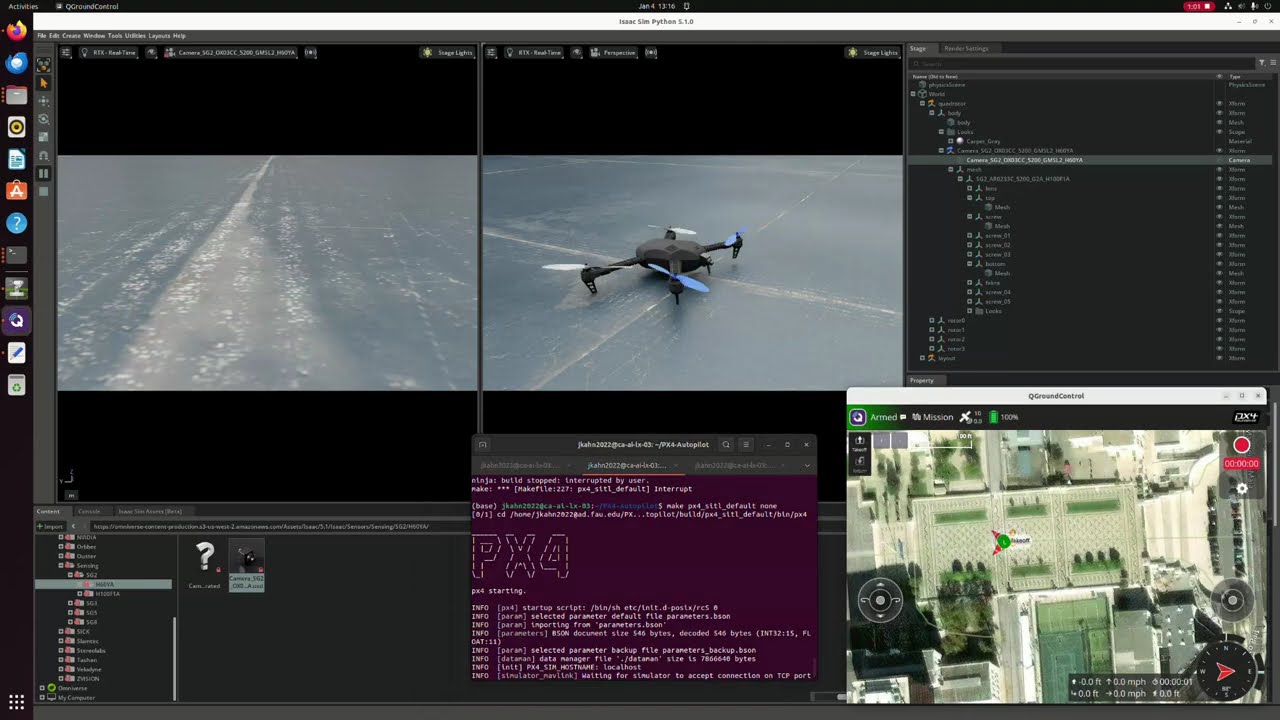Expand the Velodyne folder in Content browser
Screen dimensions: 1280x720
pyautogui.click(x=61, y=669)
